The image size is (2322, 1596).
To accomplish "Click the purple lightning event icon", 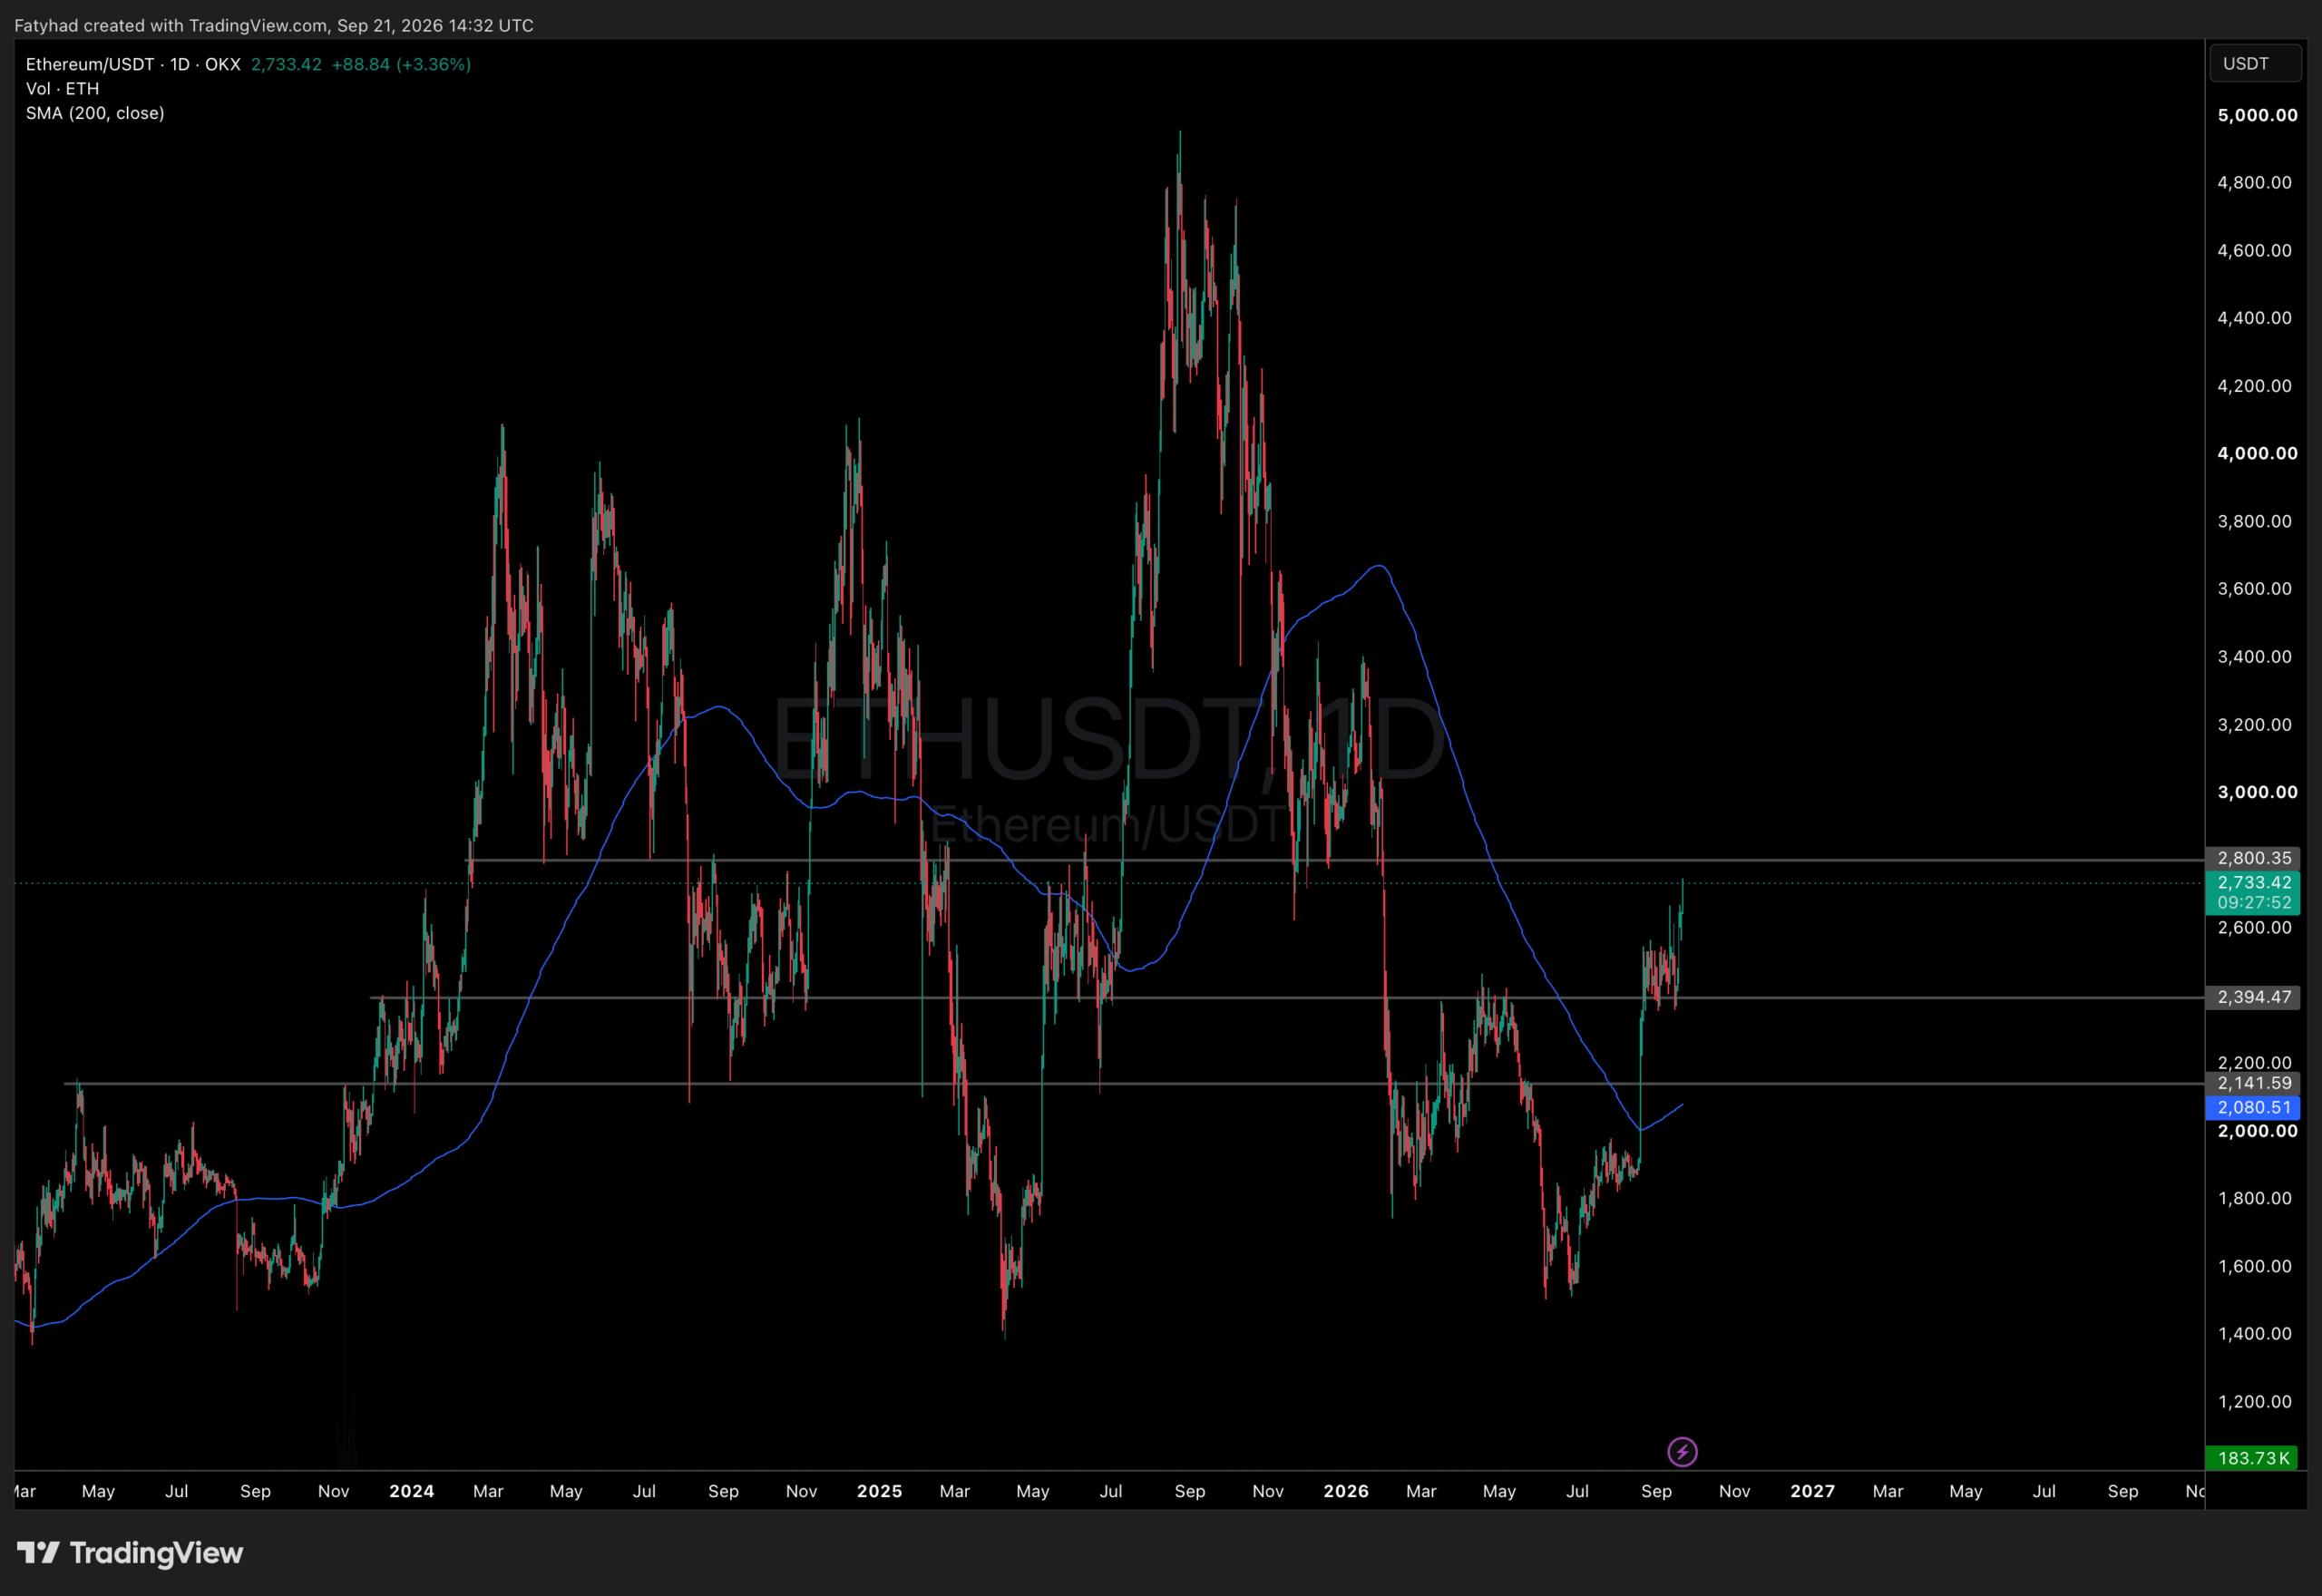I will point(1682,1451).
